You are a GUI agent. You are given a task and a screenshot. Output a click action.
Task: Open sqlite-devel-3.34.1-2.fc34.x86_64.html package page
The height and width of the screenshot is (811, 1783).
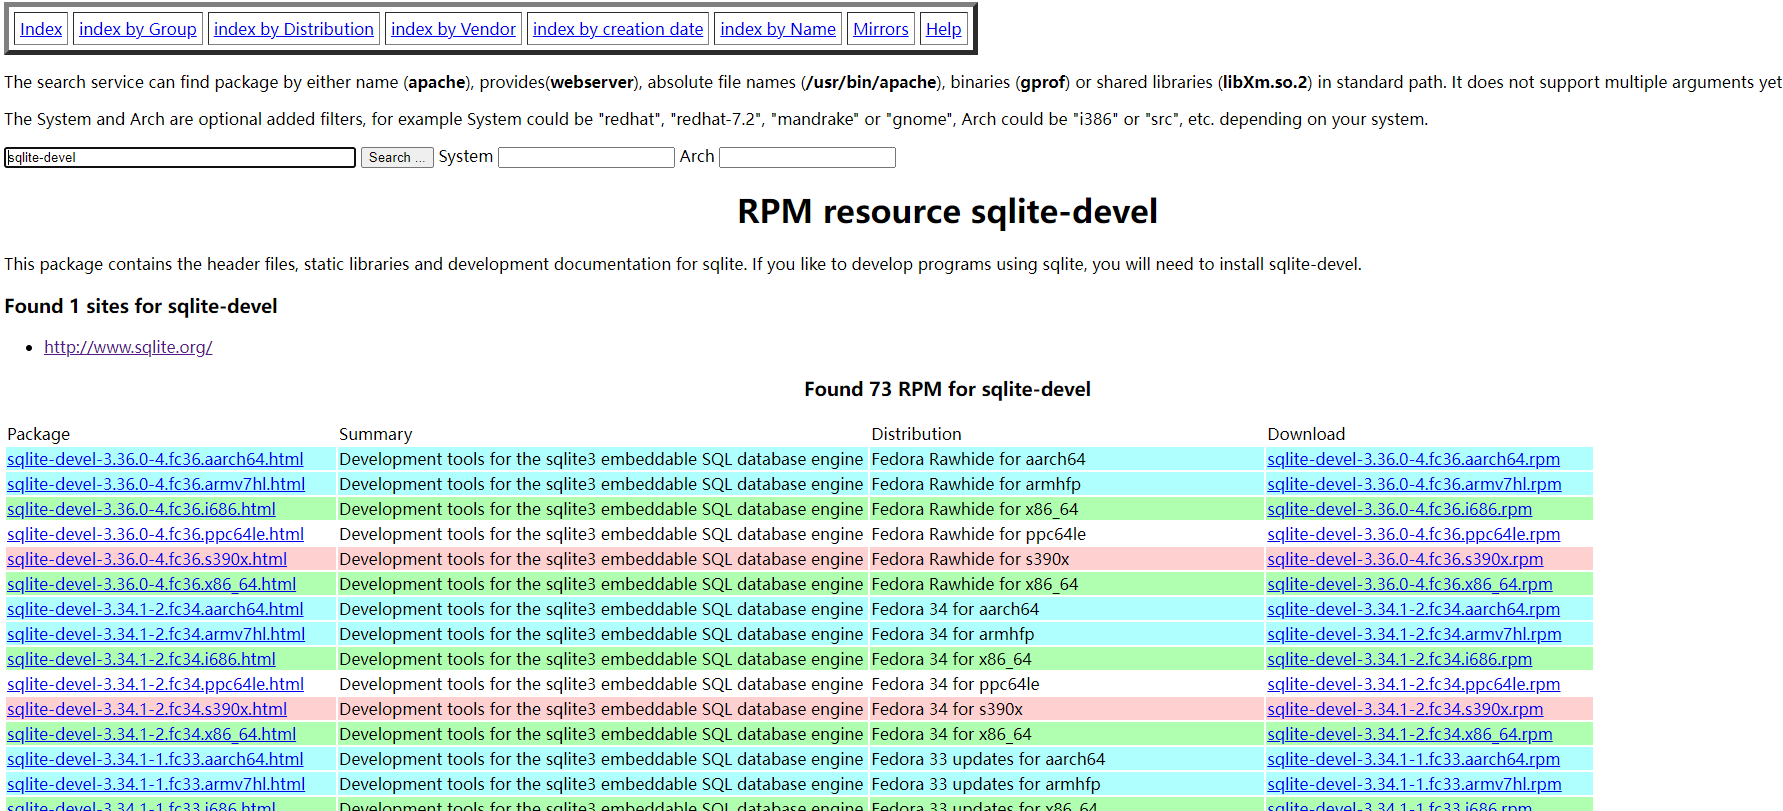point(151,734)
